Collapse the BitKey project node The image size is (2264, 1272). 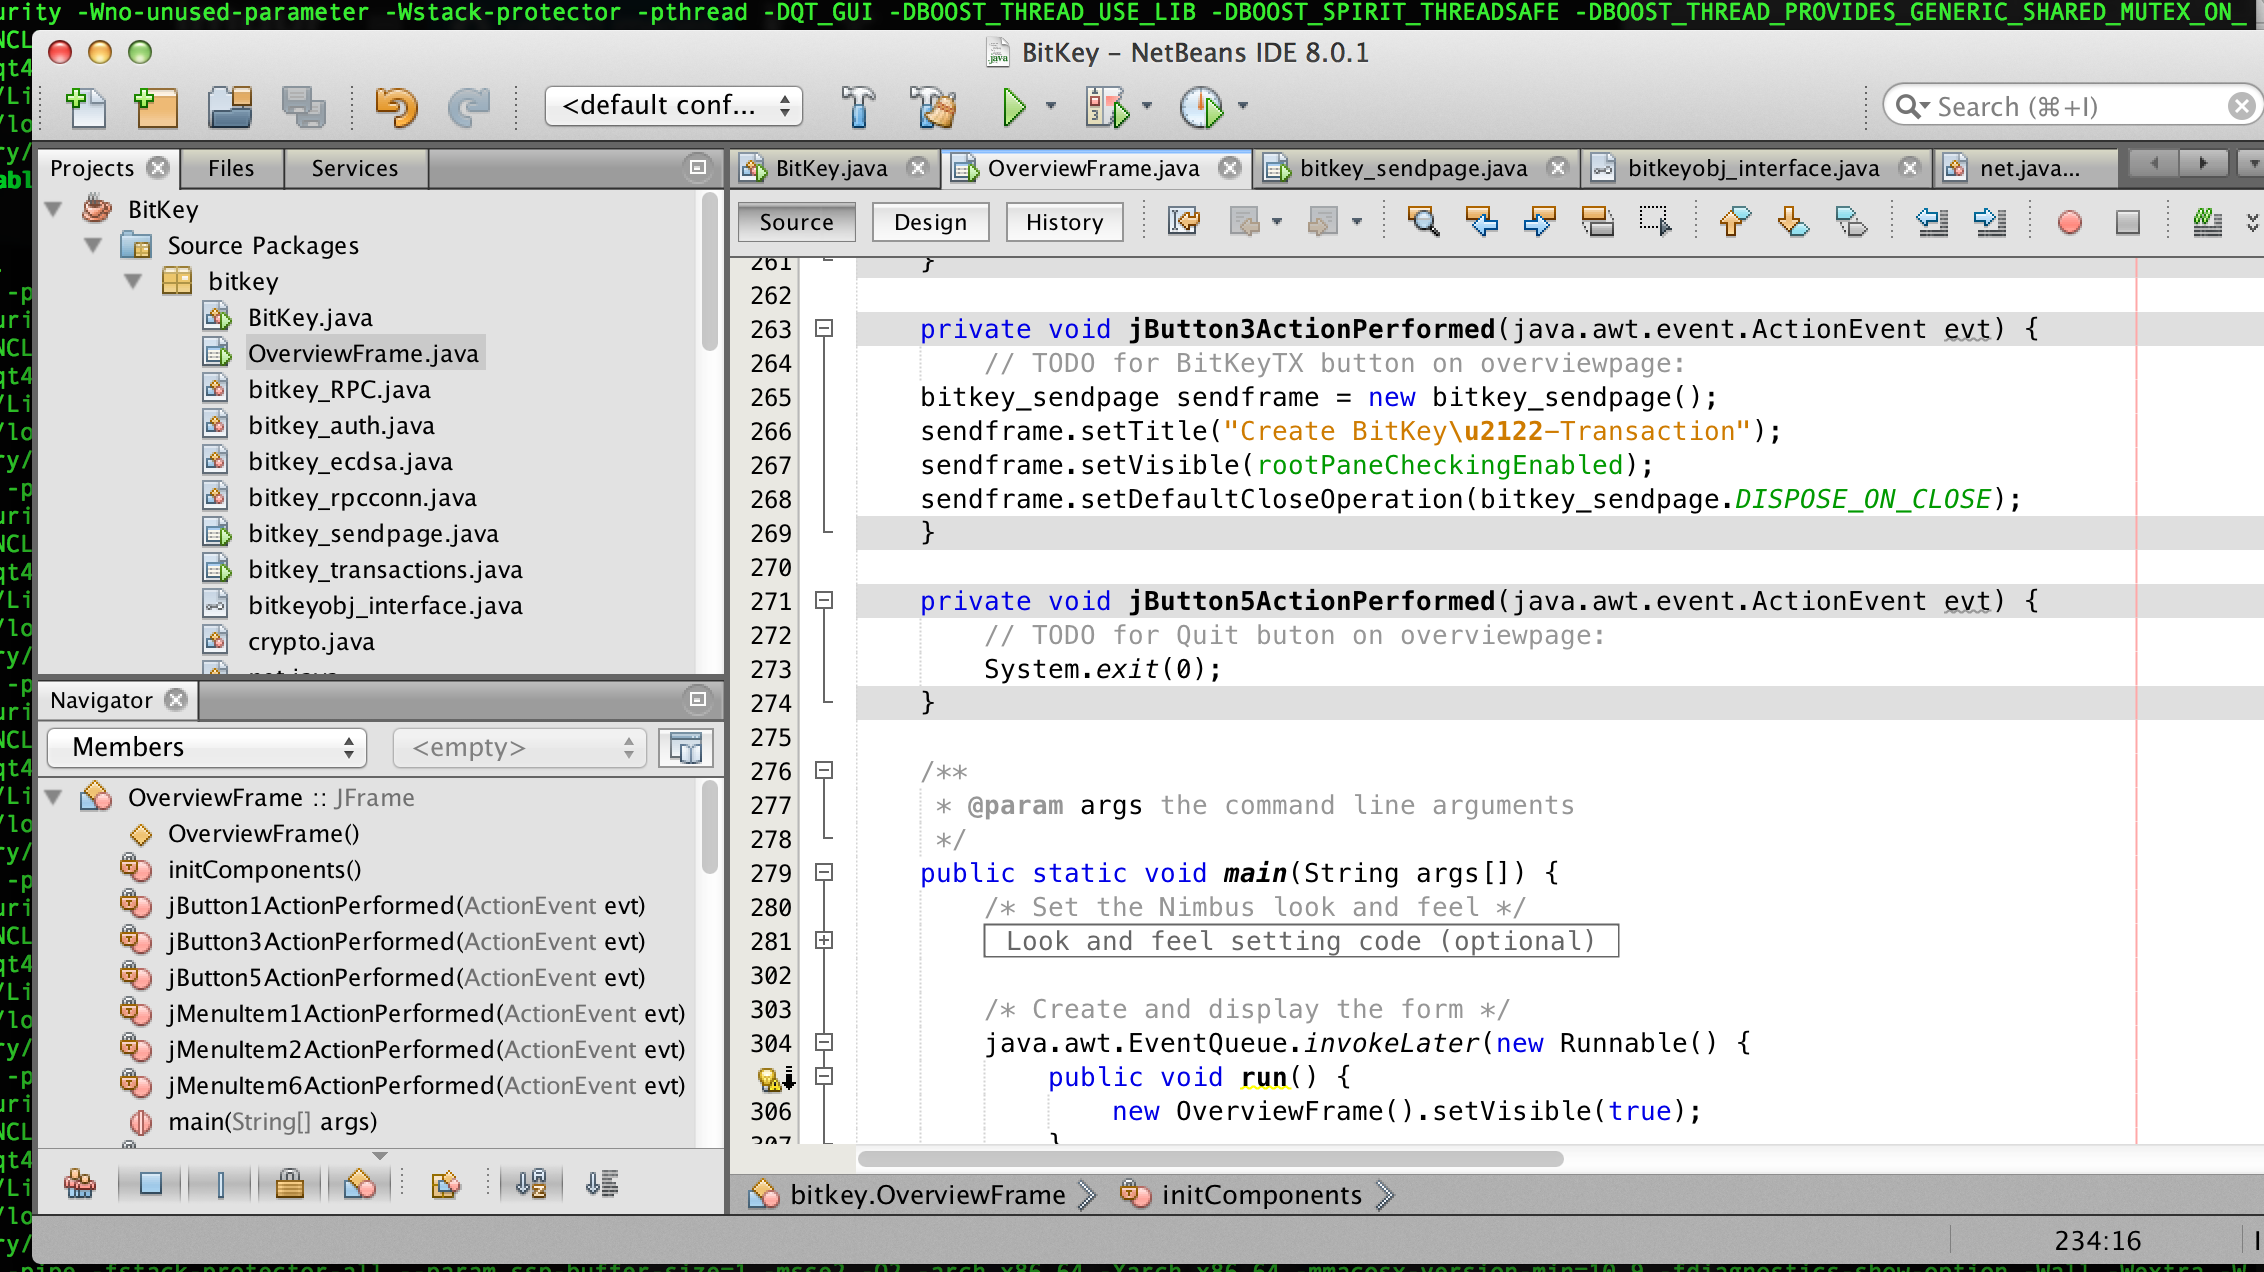tap(54, 209)
